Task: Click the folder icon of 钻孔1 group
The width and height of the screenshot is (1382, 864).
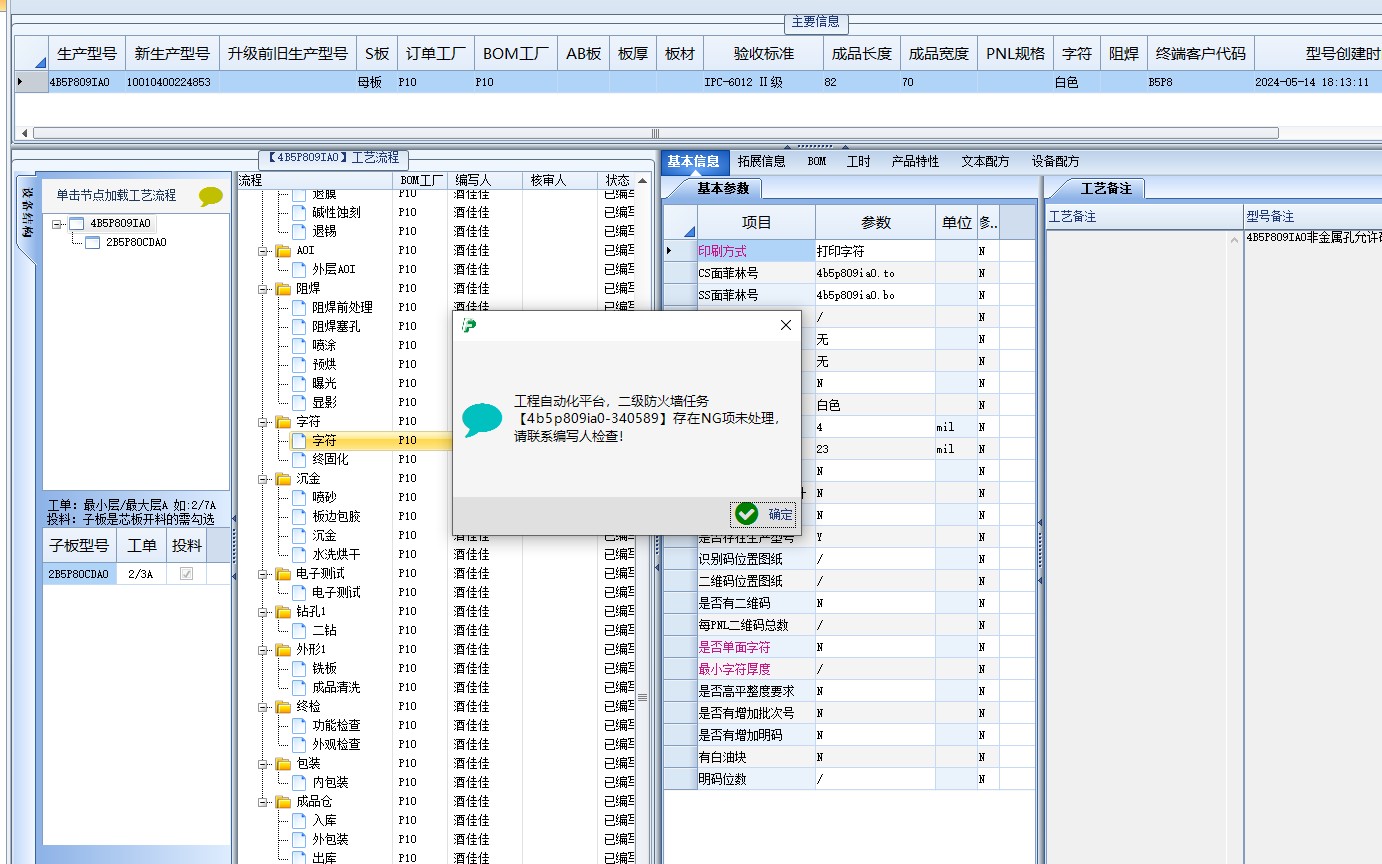Action: tap(283, 611)
